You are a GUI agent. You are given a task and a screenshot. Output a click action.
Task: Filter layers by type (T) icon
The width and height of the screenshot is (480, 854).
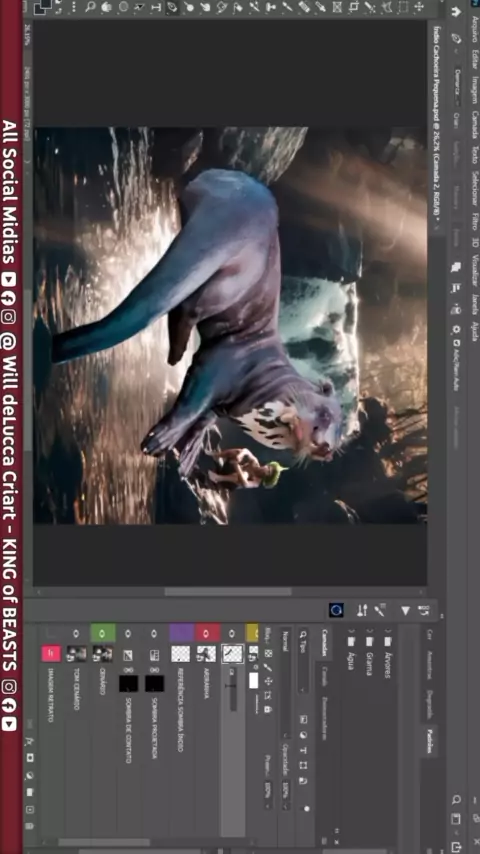(303, 749)
